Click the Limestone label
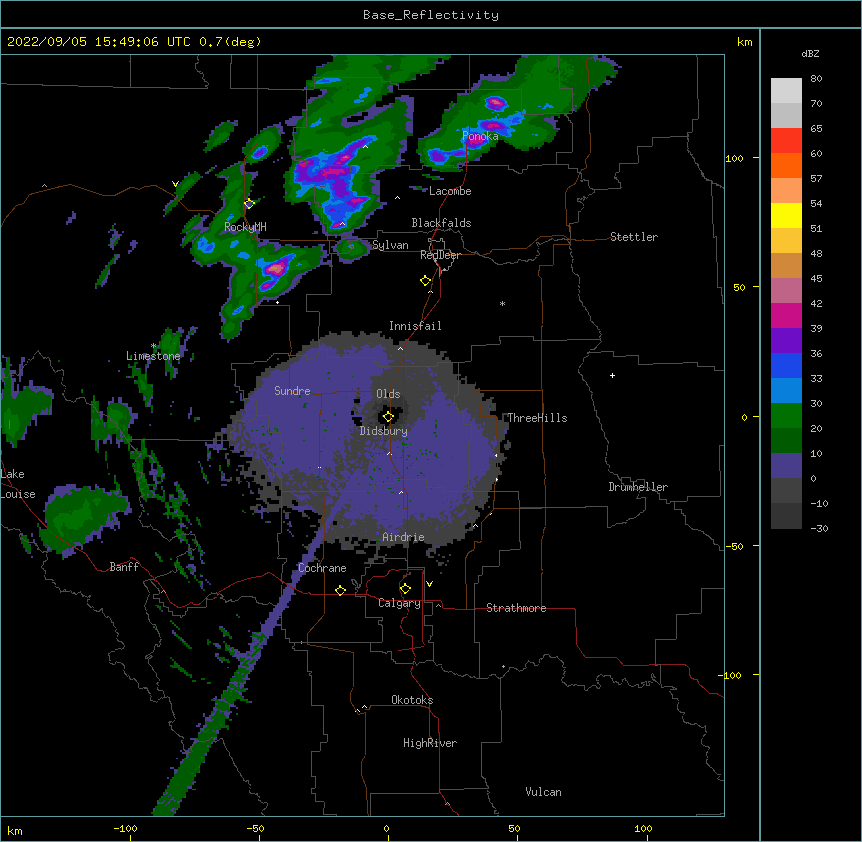The image size is (862, 842). click(153, 356)
